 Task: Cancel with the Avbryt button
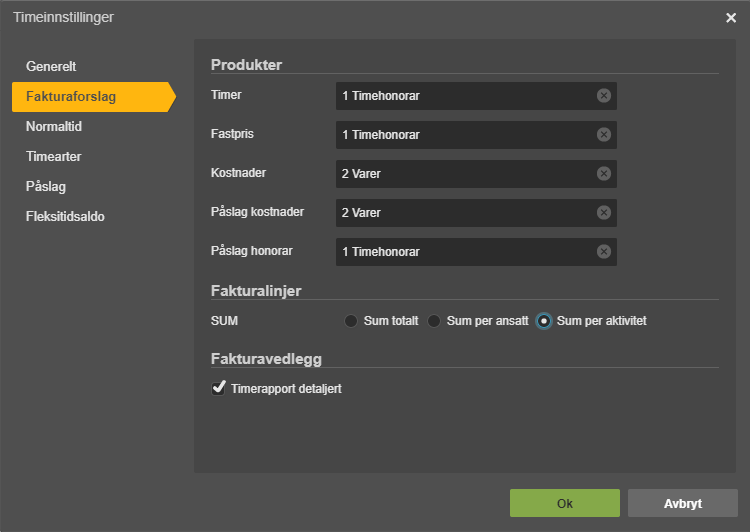click(x=683, y=503)
